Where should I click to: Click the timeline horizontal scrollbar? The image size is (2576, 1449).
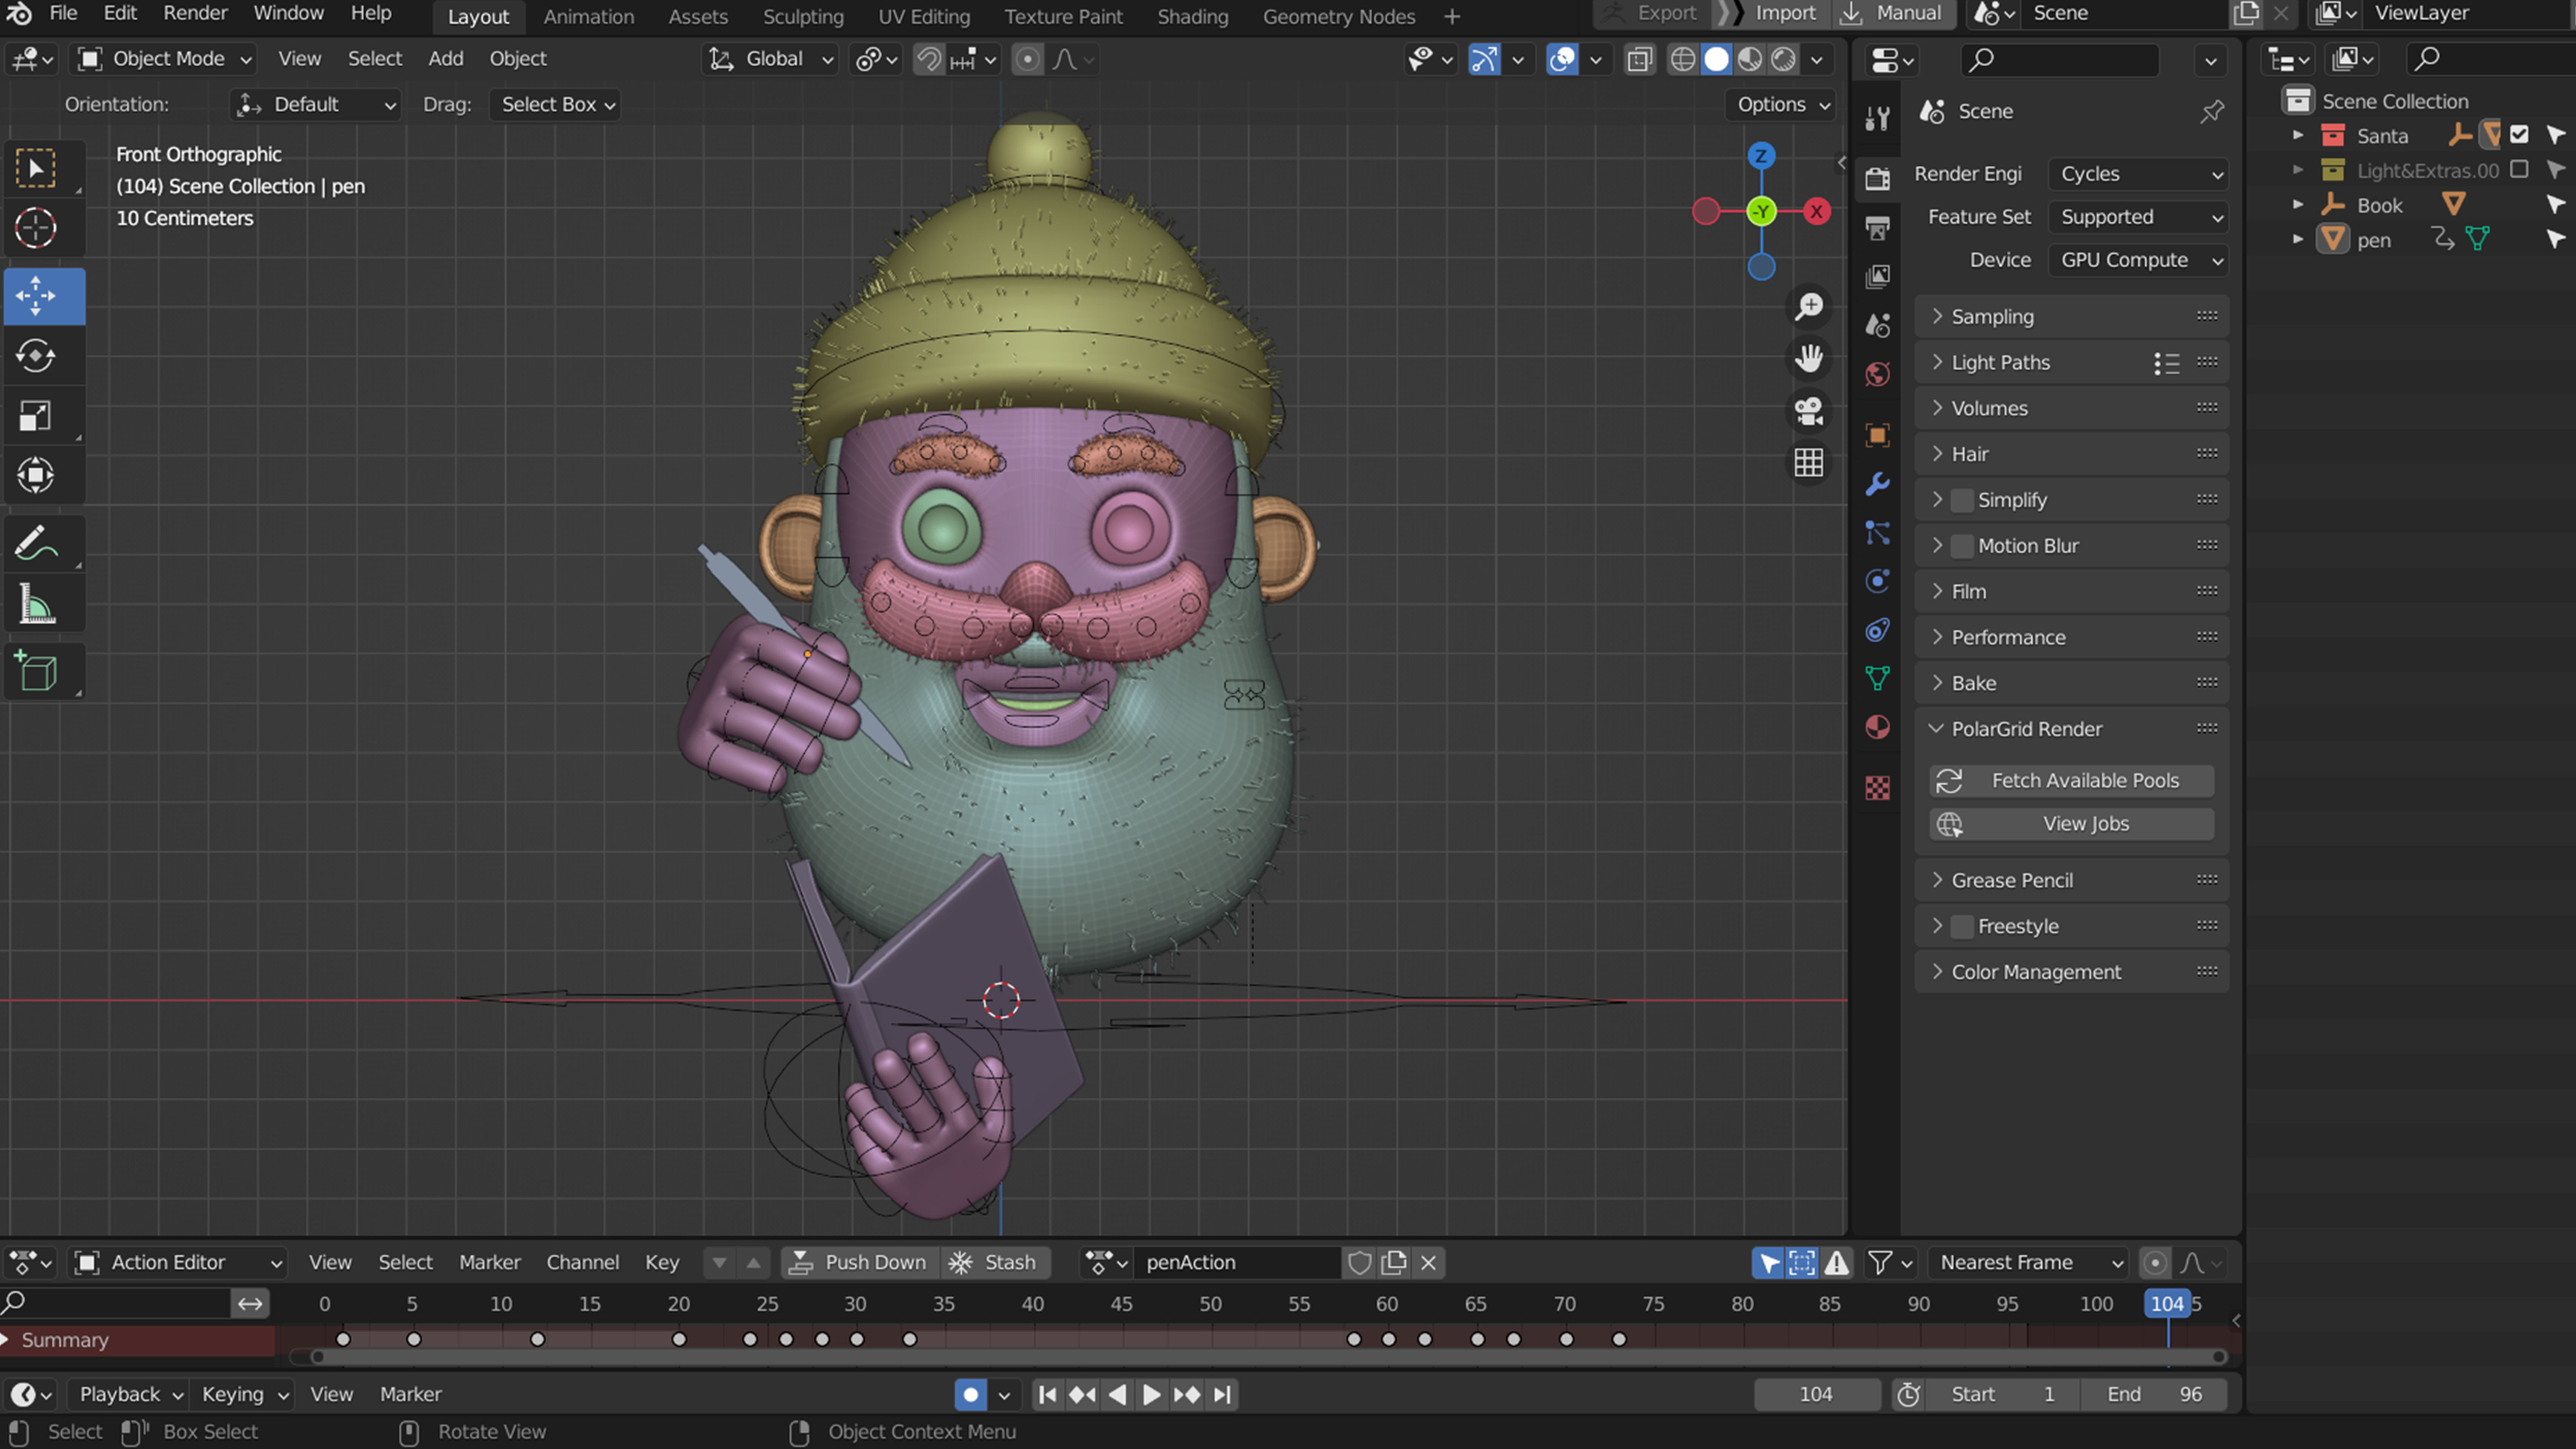[x=1267, y=1357]
